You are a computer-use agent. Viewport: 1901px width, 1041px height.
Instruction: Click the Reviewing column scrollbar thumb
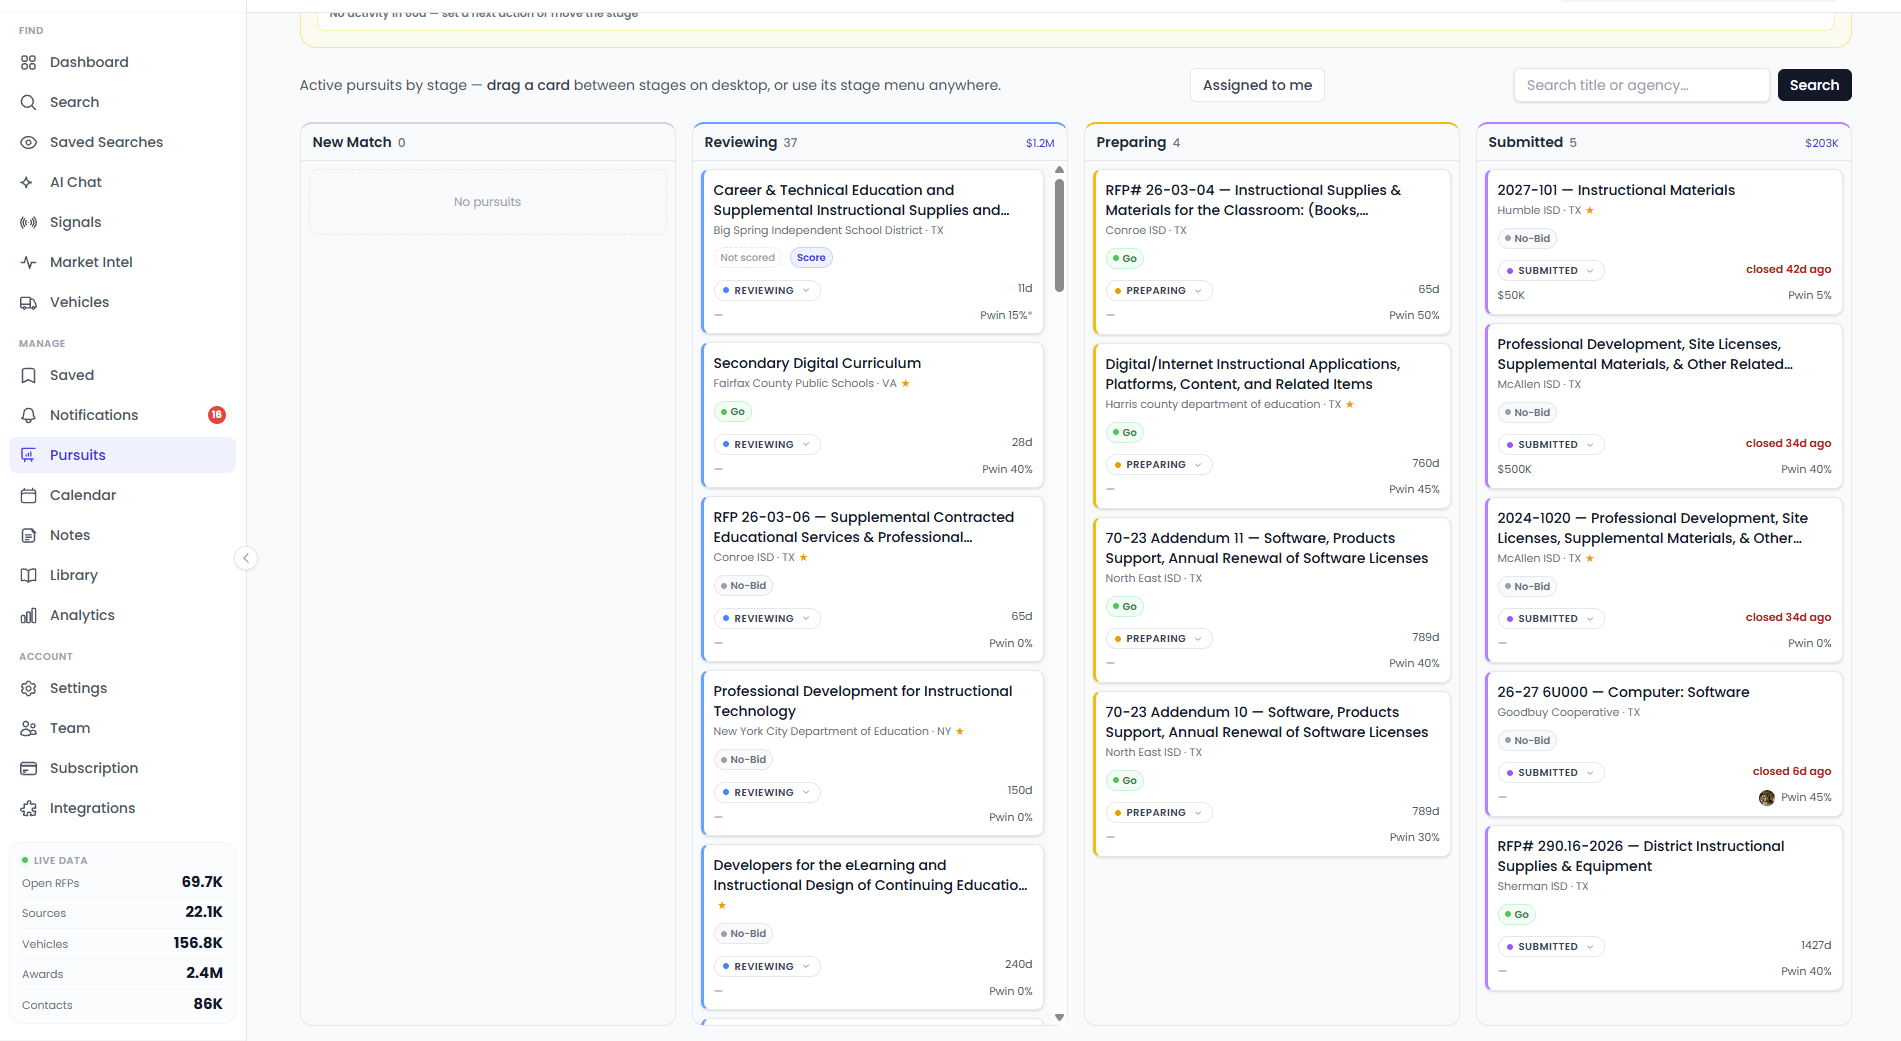click(1059, 235)
